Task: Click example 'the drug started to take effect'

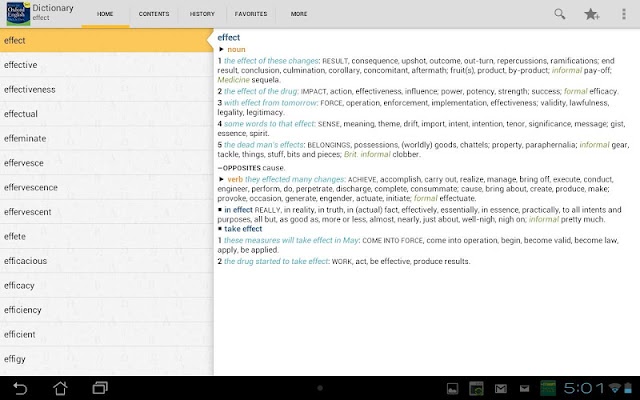Action: [276, 261]
